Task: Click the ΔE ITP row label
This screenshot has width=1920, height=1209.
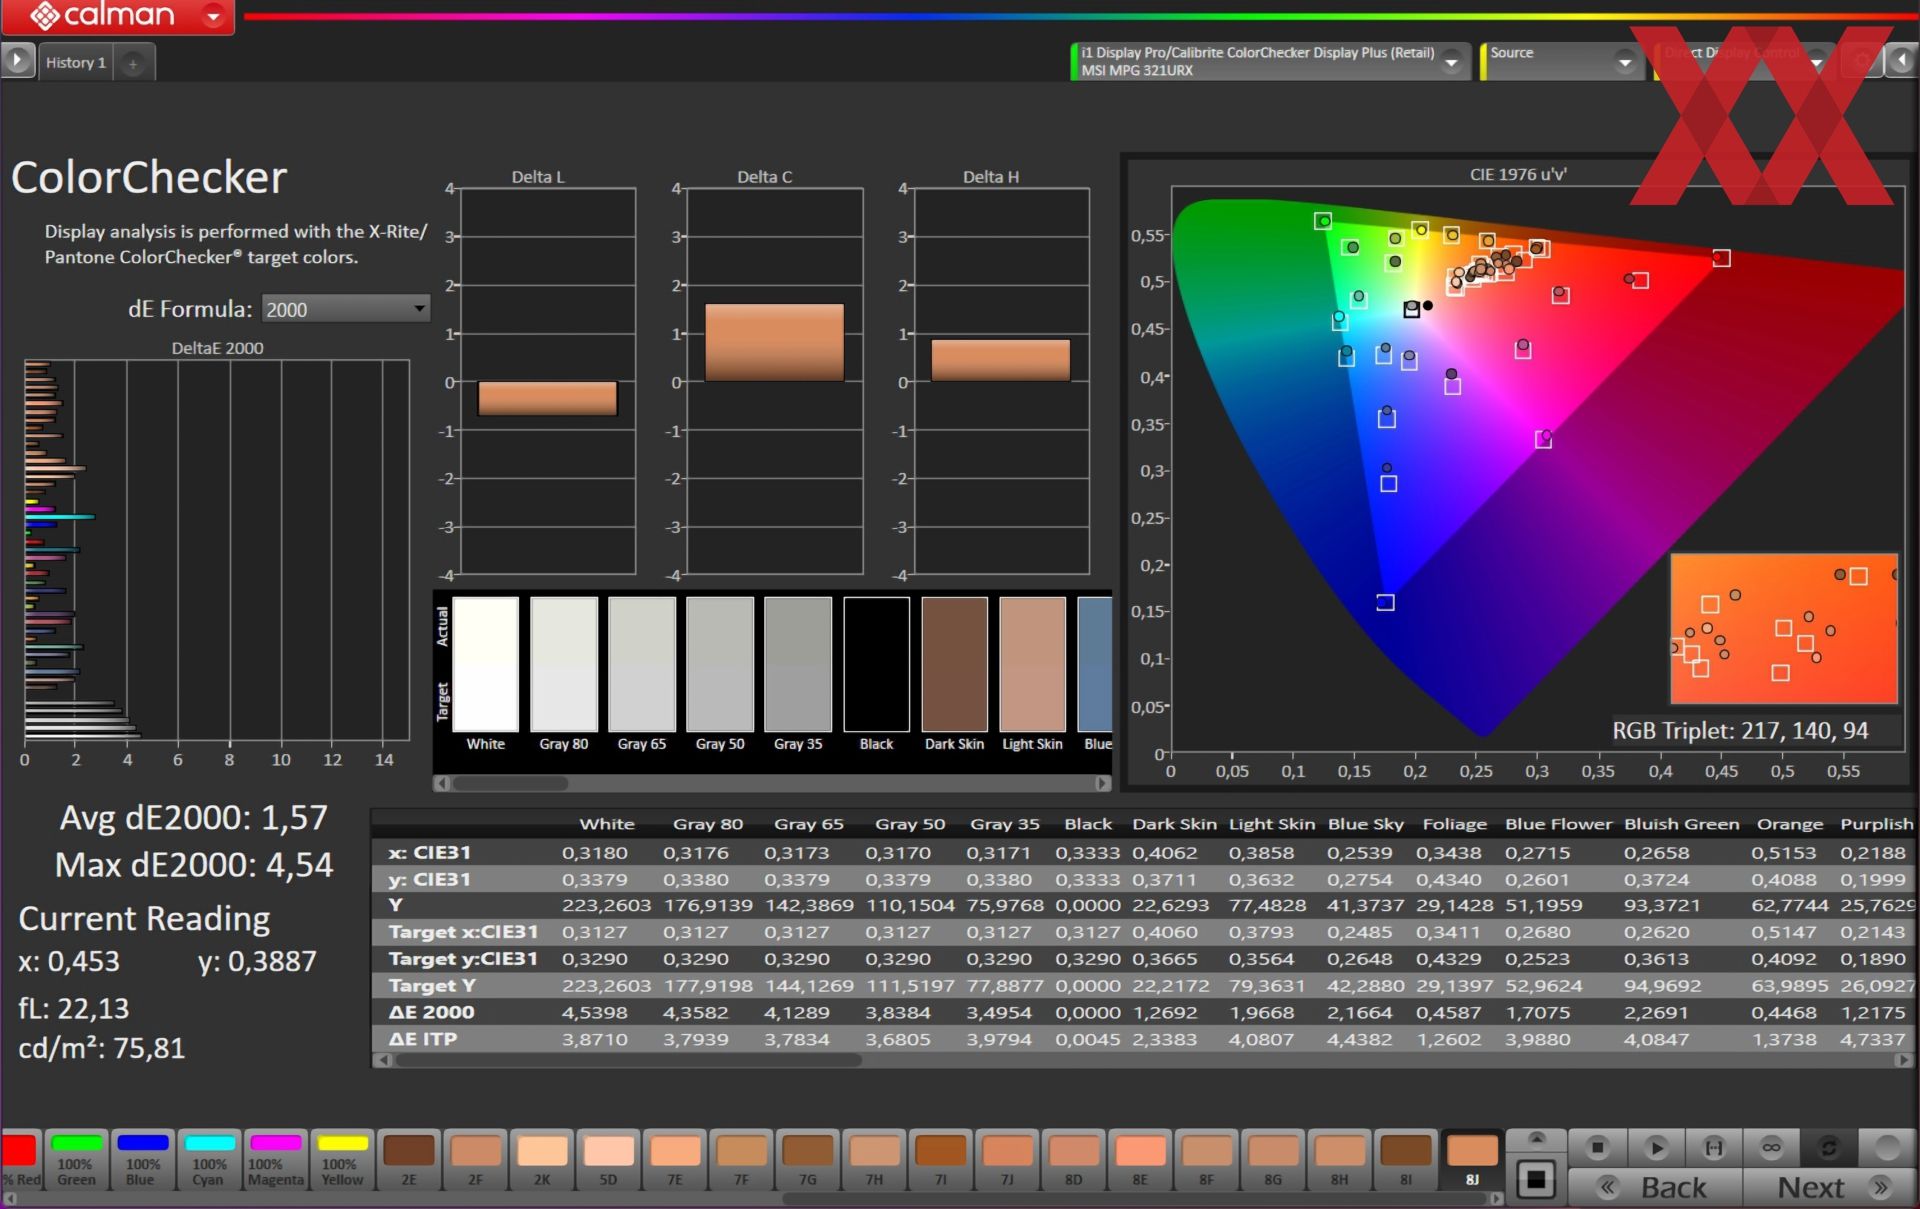Action: [422, 1039]
